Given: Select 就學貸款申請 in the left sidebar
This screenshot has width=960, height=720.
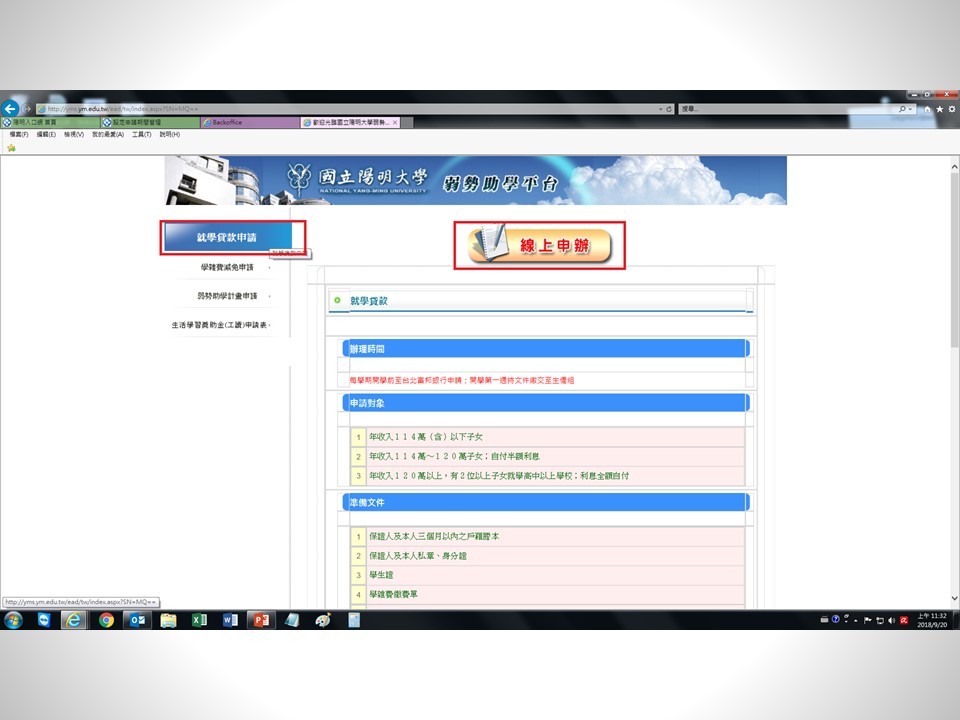Looking at the screenshot, I should coord(227,237).
